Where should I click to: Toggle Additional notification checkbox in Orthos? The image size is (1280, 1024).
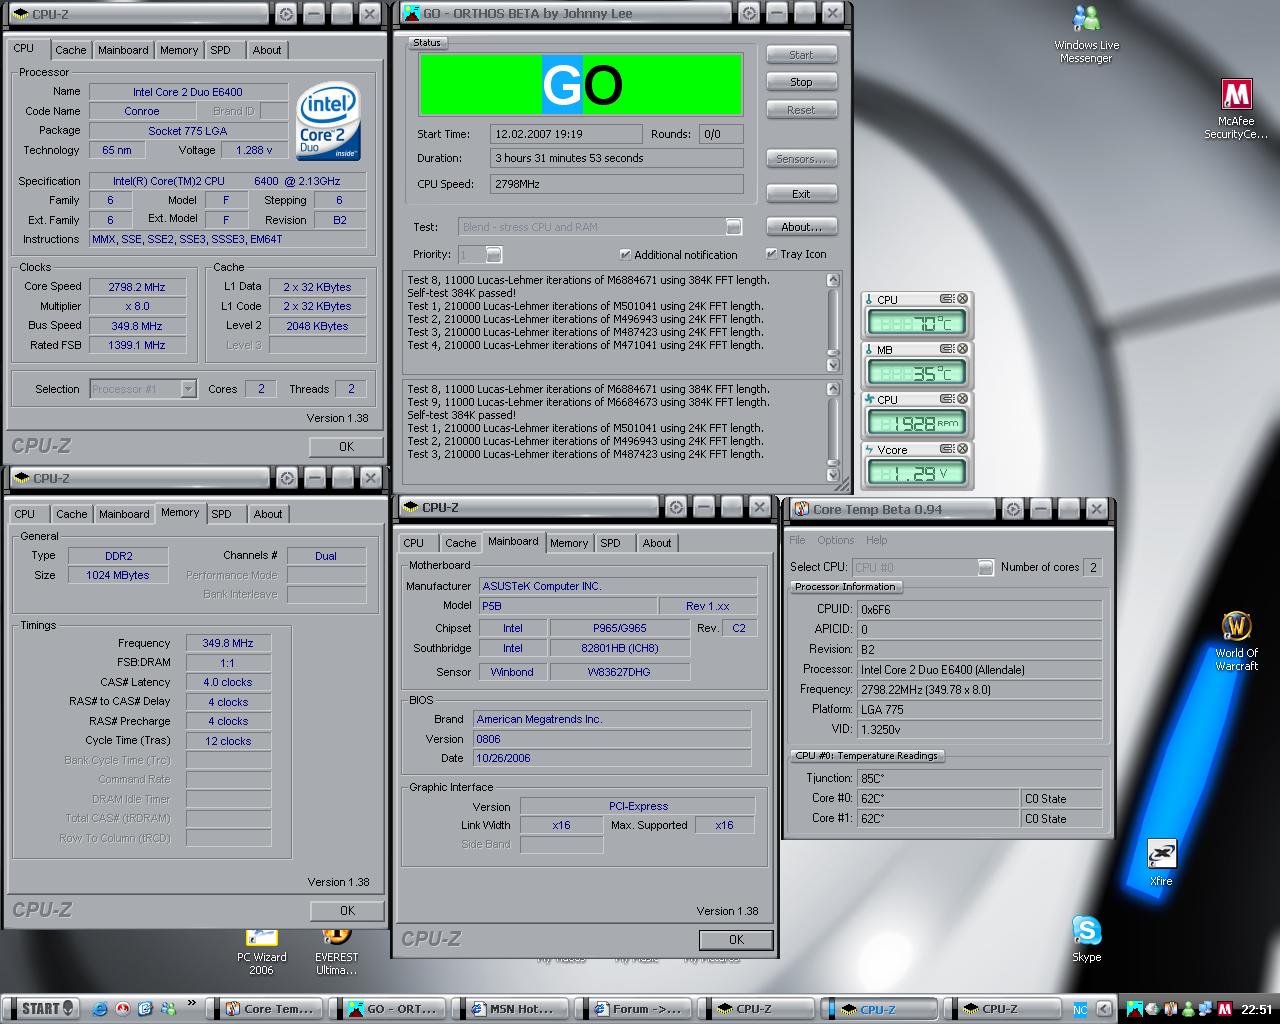click(x=625, y=254)
